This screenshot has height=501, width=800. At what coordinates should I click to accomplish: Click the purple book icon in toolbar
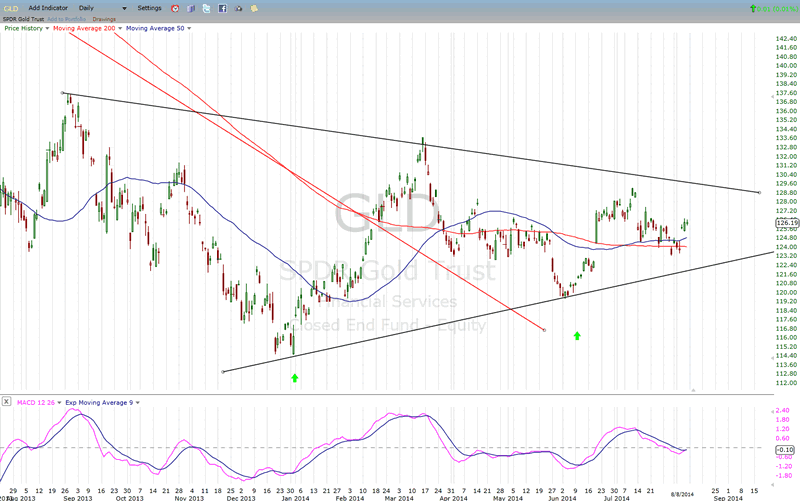pyautogui.click(x=193, y=8)
